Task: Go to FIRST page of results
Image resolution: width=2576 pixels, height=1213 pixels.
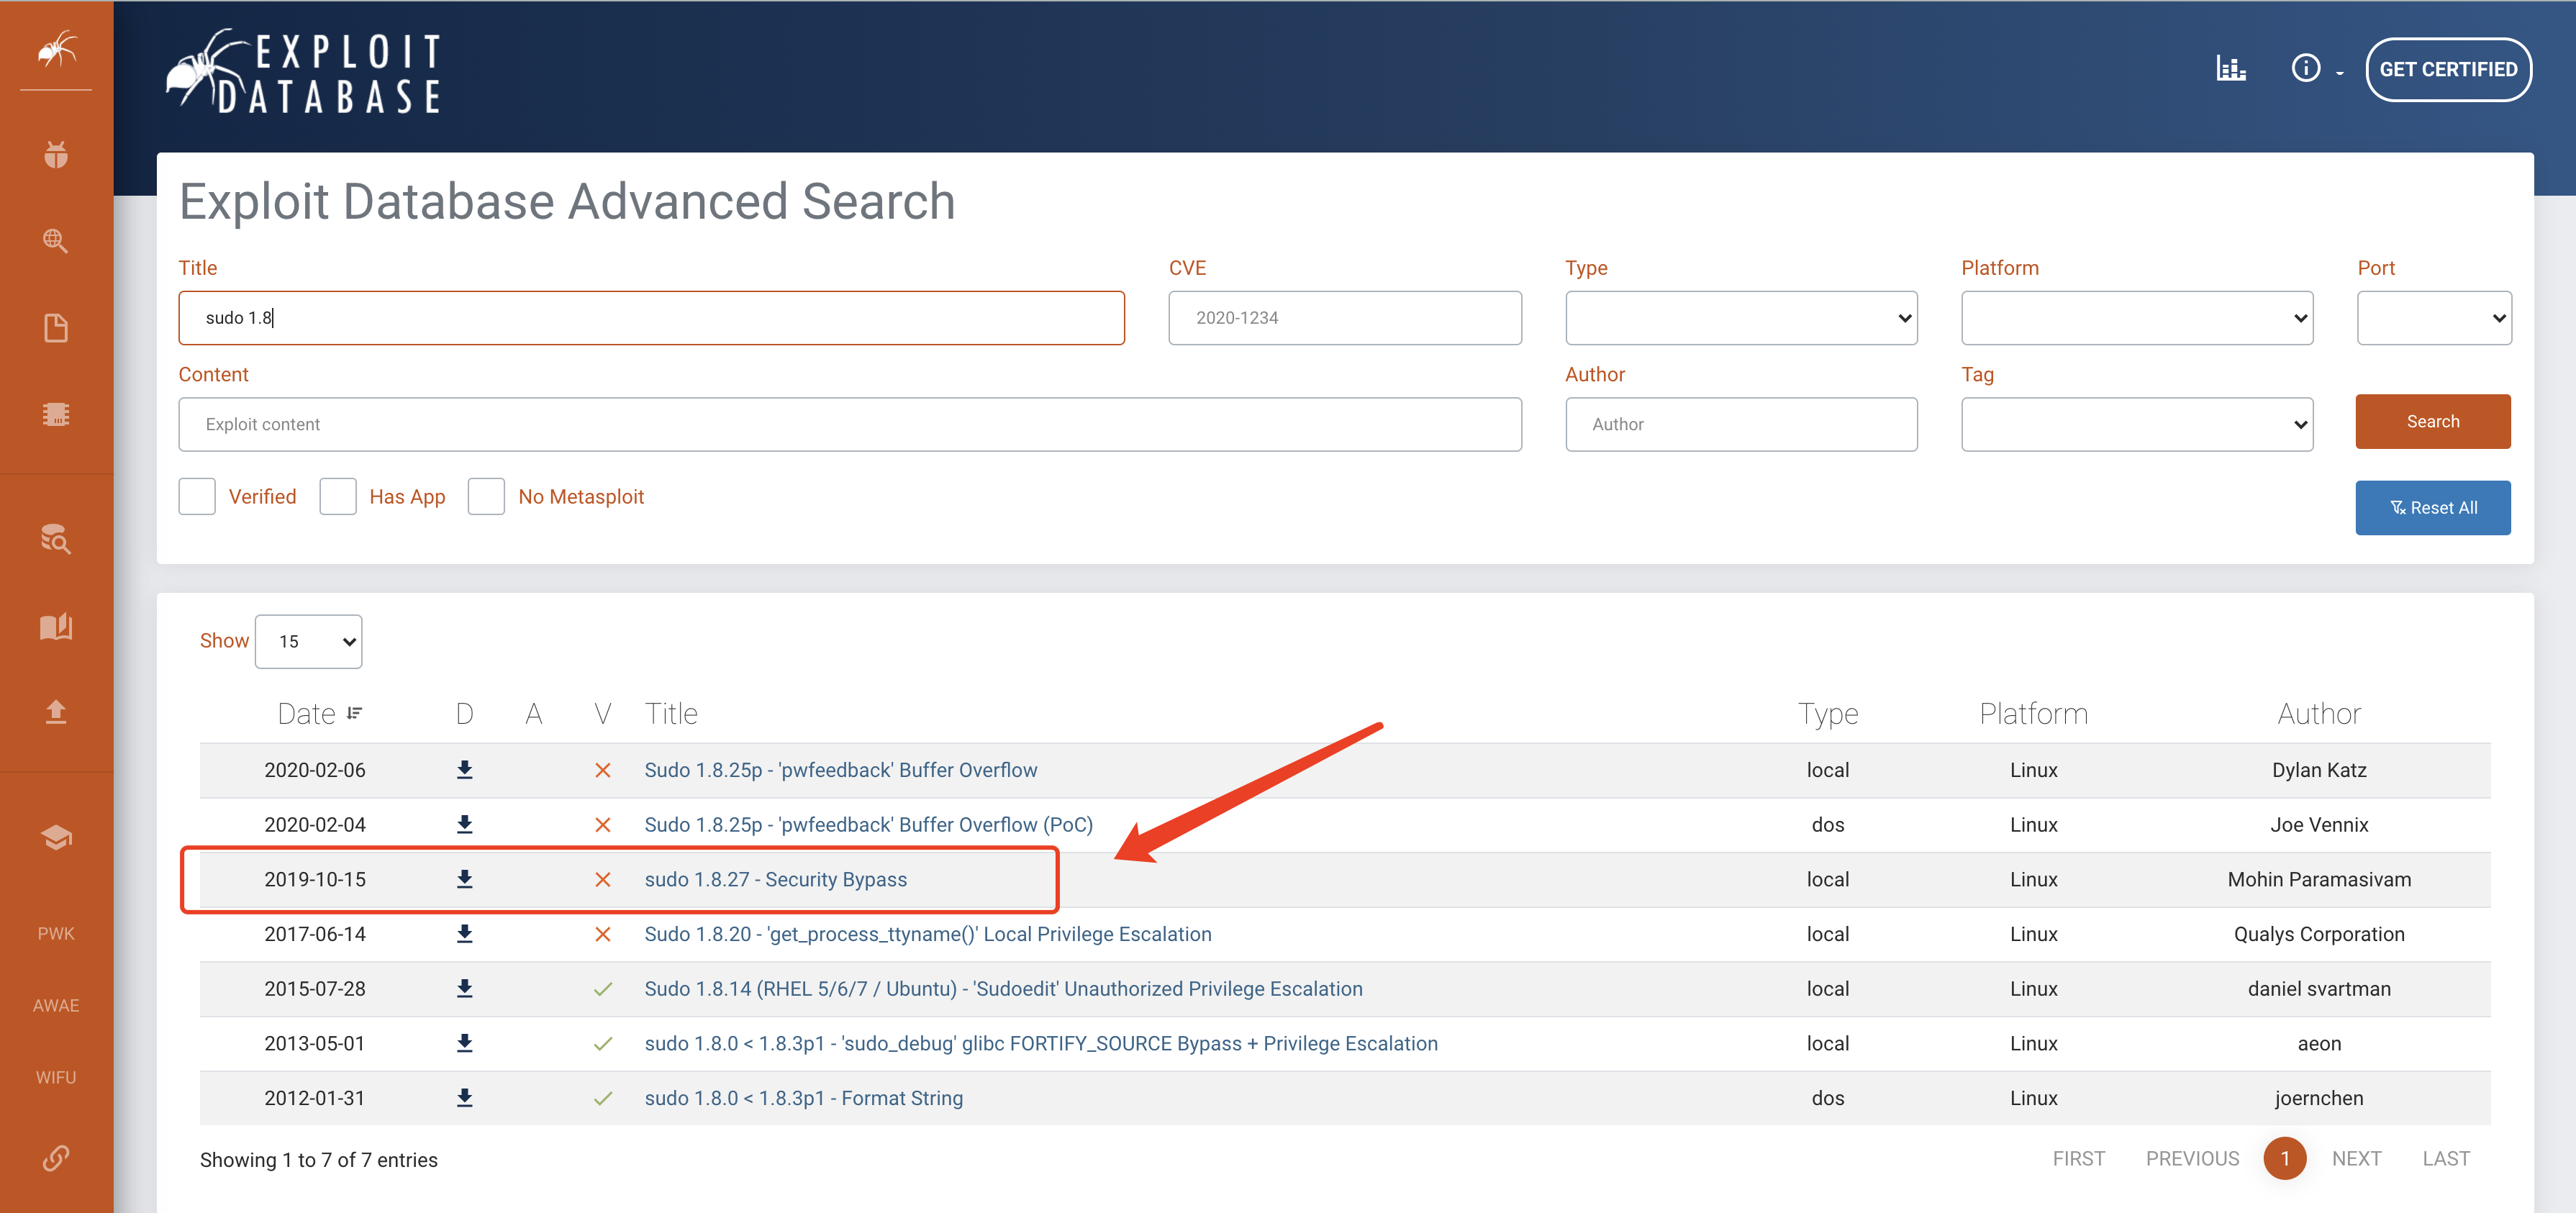Action: pos(2078,1158)
